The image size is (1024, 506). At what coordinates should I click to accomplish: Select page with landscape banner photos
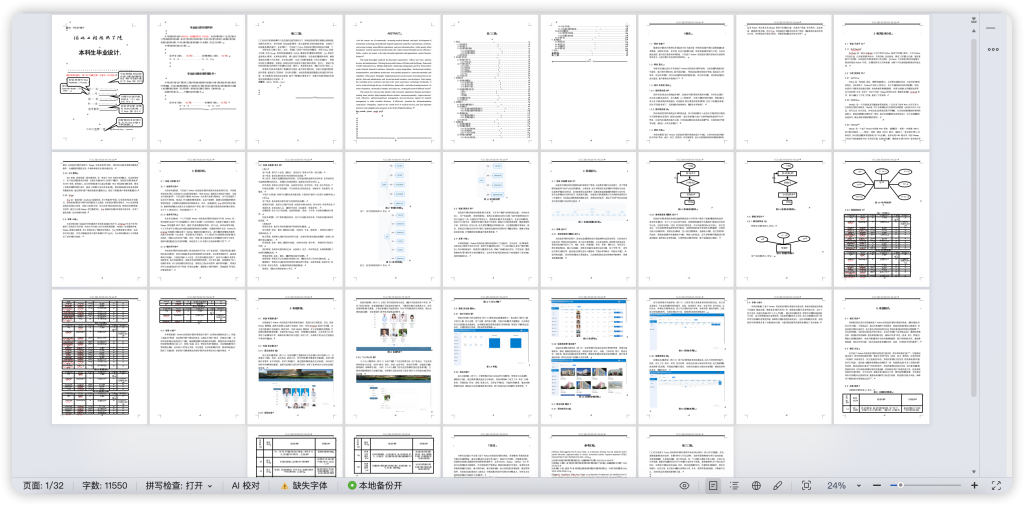click(x=295, y=356)
